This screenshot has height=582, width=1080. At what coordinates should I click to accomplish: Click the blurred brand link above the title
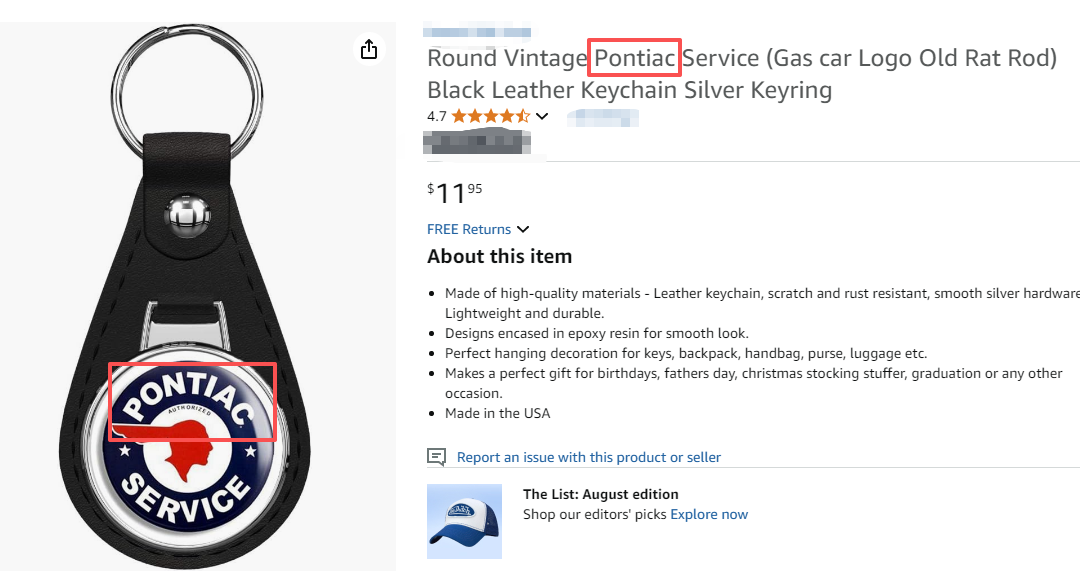click(x=478, y=31)
